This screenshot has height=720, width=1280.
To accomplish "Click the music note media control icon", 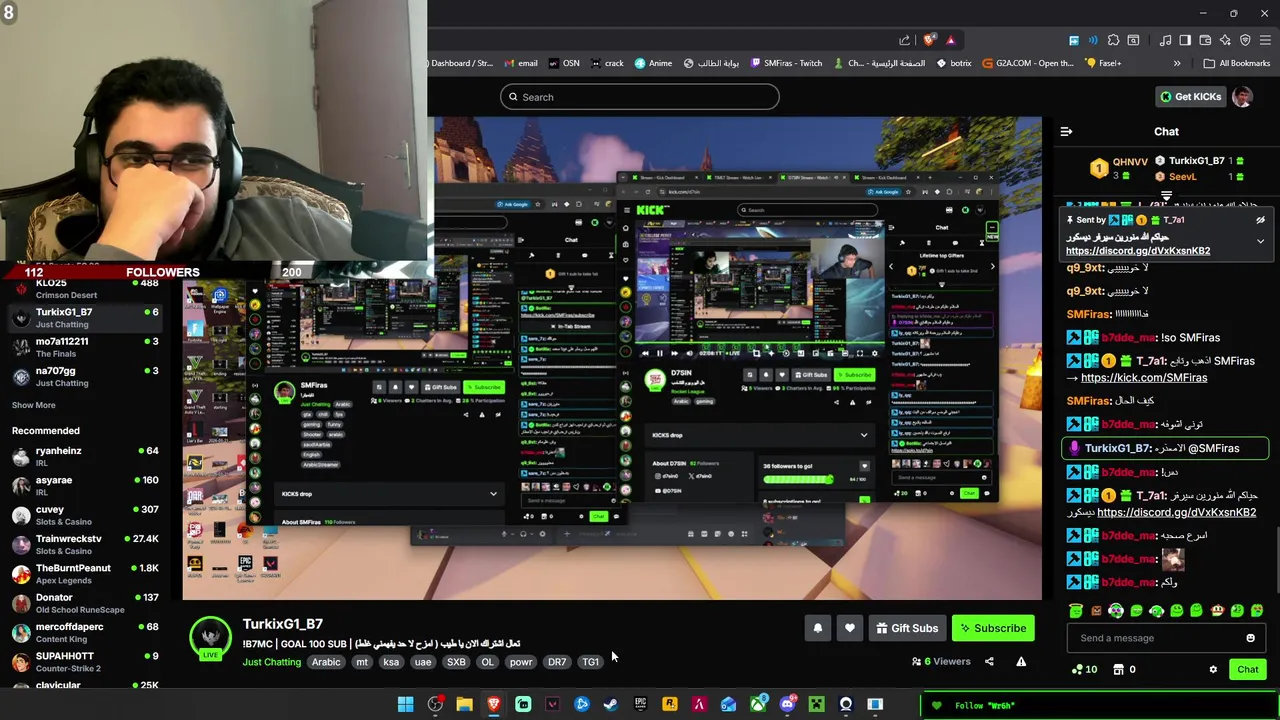I will pos(1166,40).
